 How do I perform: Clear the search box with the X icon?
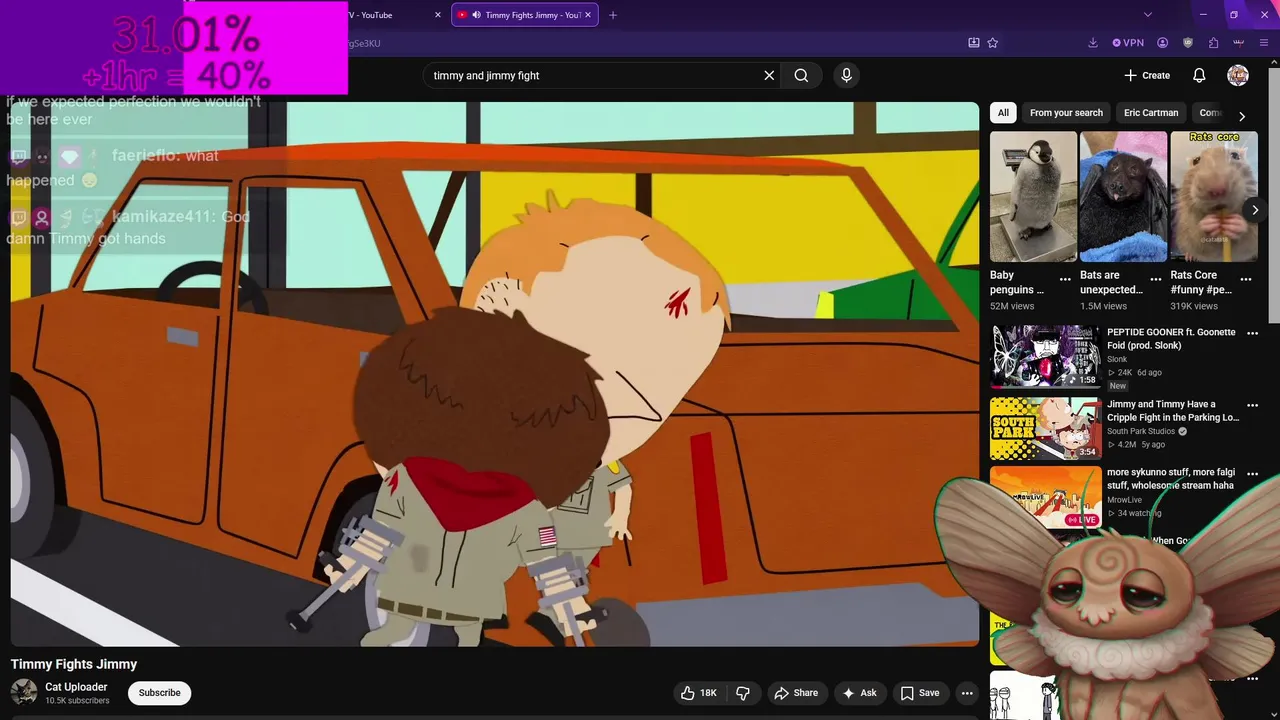coord(769,75)
